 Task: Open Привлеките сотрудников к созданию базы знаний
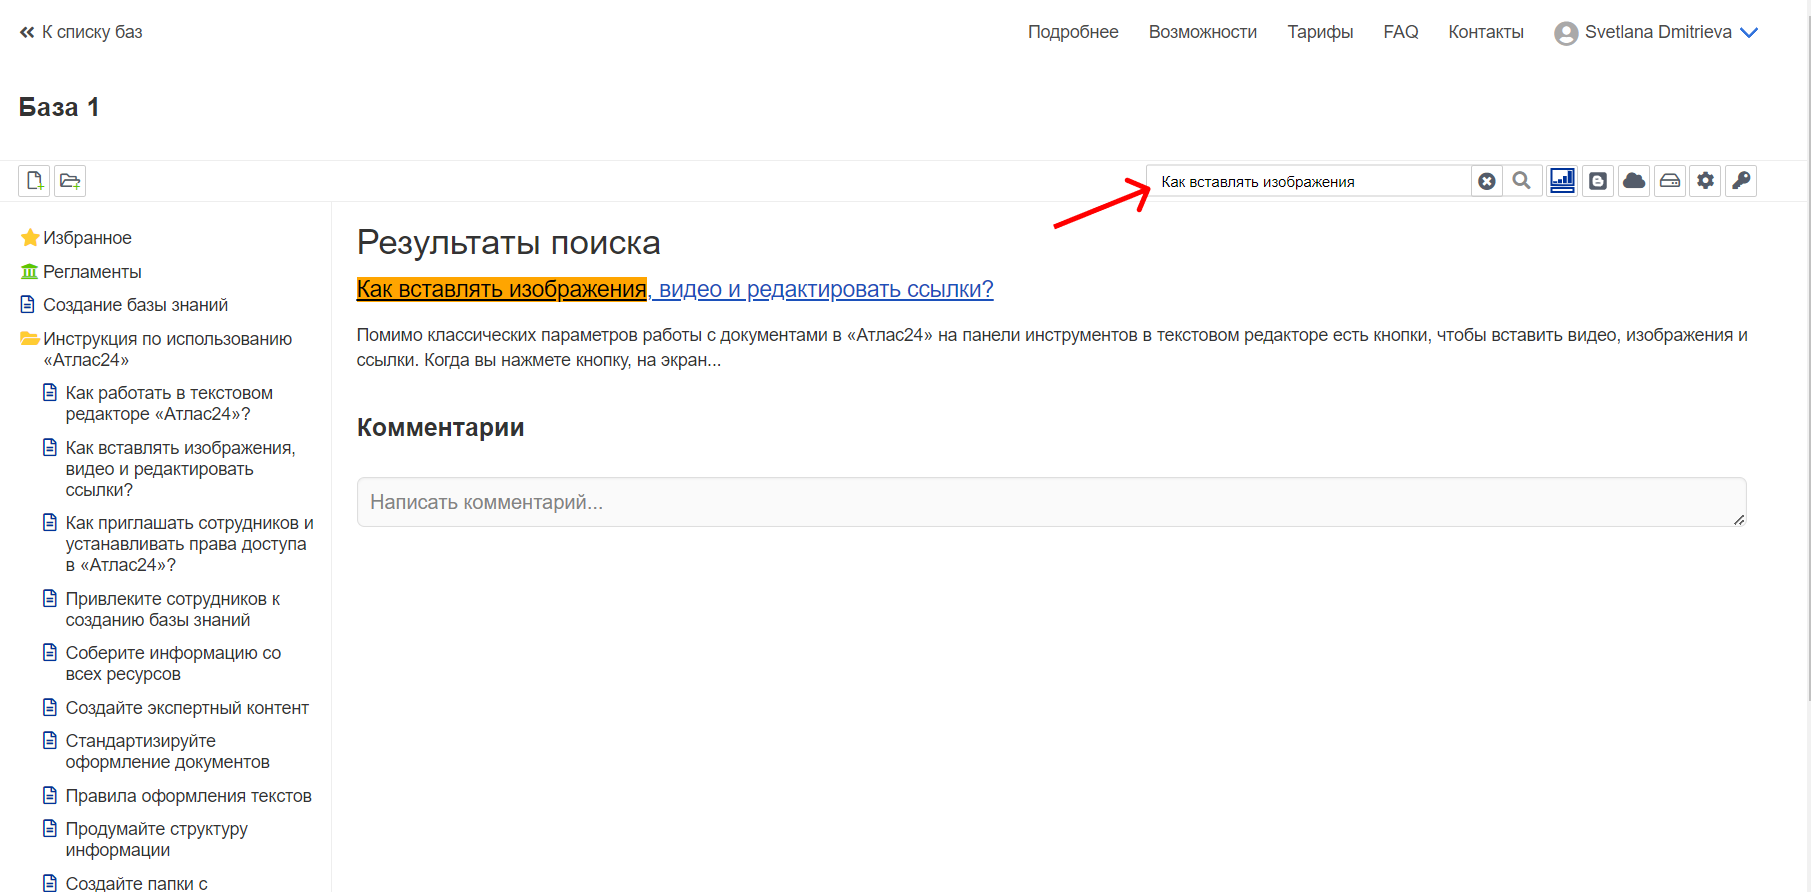click(172, 609)
